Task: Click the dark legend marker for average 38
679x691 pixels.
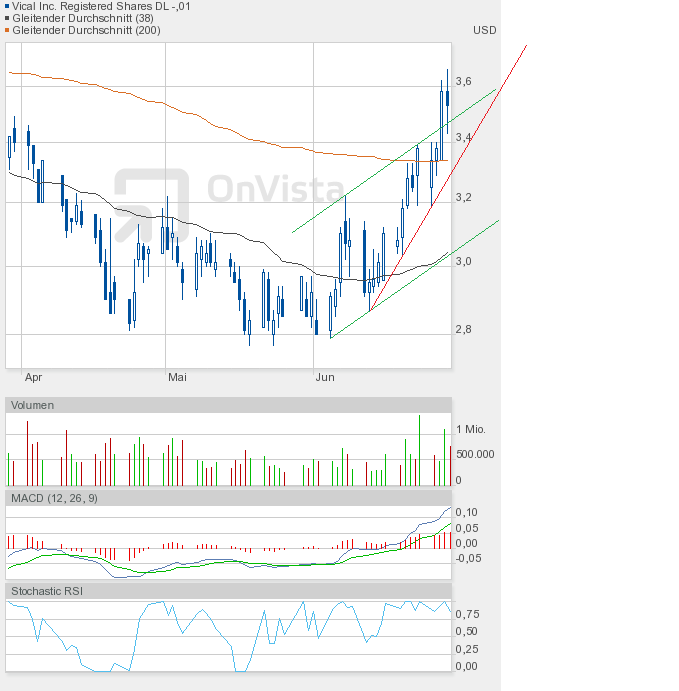Action: point(7,19)
